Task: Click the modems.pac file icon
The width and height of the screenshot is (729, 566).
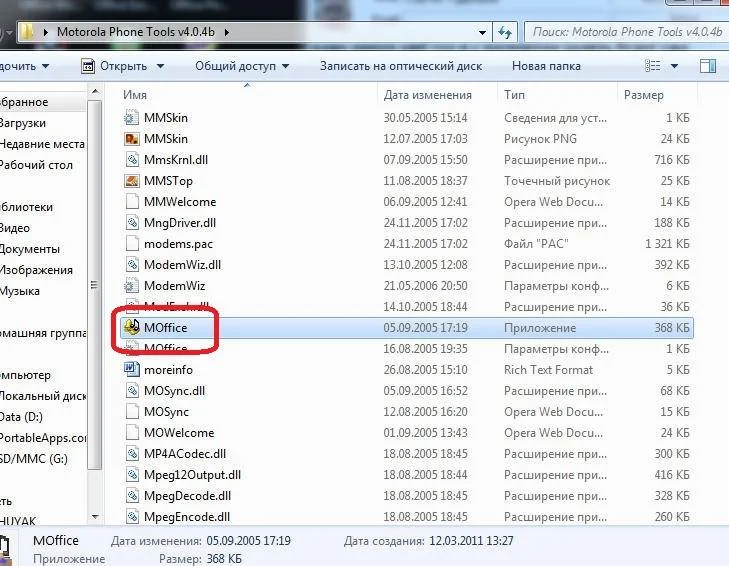Action: point(132,243)
